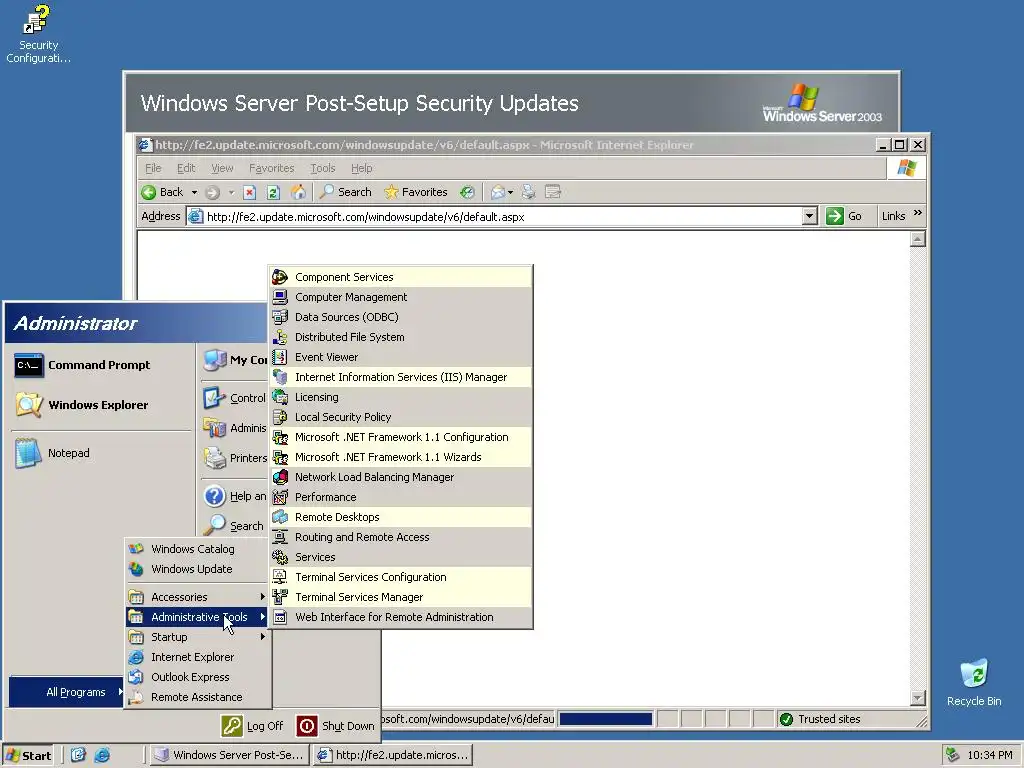Click the Back button in IE toolbar
The height and width of the screenshot is (768, 1024).
[163, 192]
